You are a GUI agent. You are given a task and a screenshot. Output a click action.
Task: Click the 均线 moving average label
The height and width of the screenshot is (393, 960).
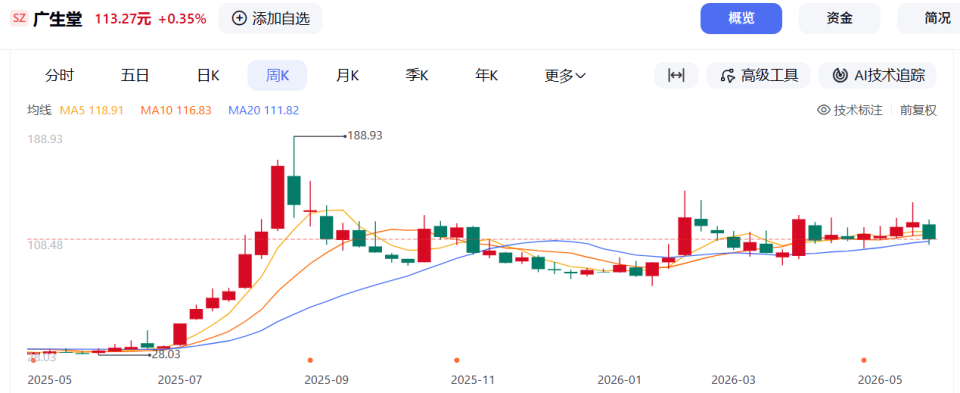(x=39, y=110)
